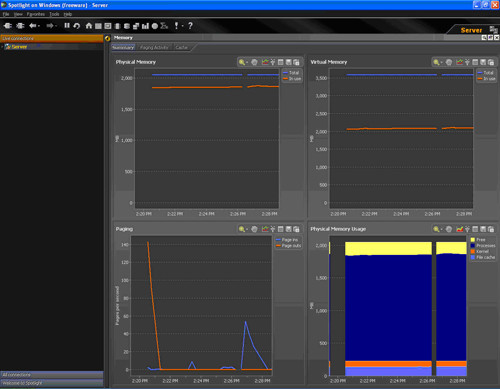Click the rightmost copy icon on Physical Memory chart
Screen dimensions: 500x389
(296, 62)
